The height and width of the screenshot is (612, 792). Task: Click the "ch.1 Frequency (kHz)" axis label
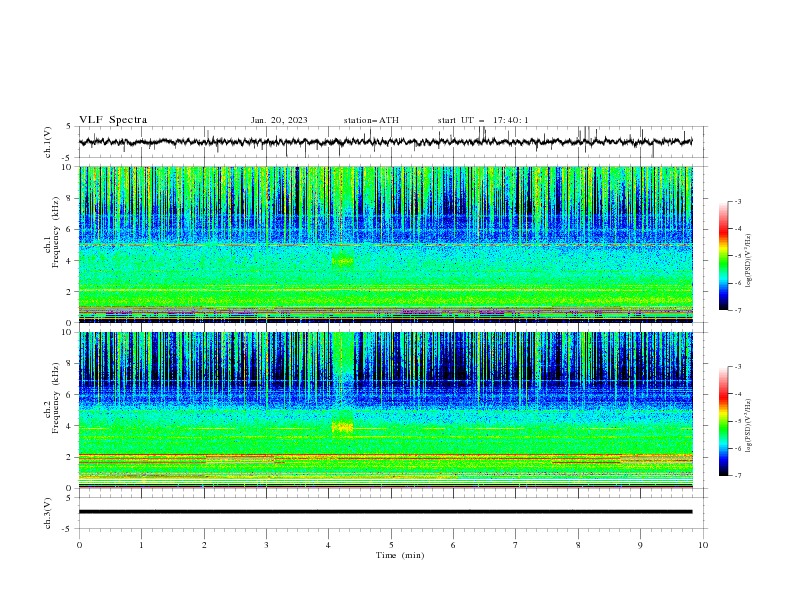coord(52,233)
